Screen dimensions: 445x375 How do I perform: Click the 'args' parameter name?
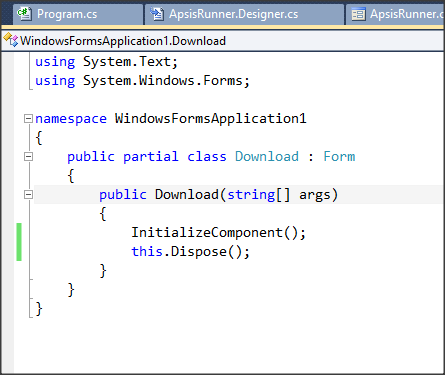[315, 195]
